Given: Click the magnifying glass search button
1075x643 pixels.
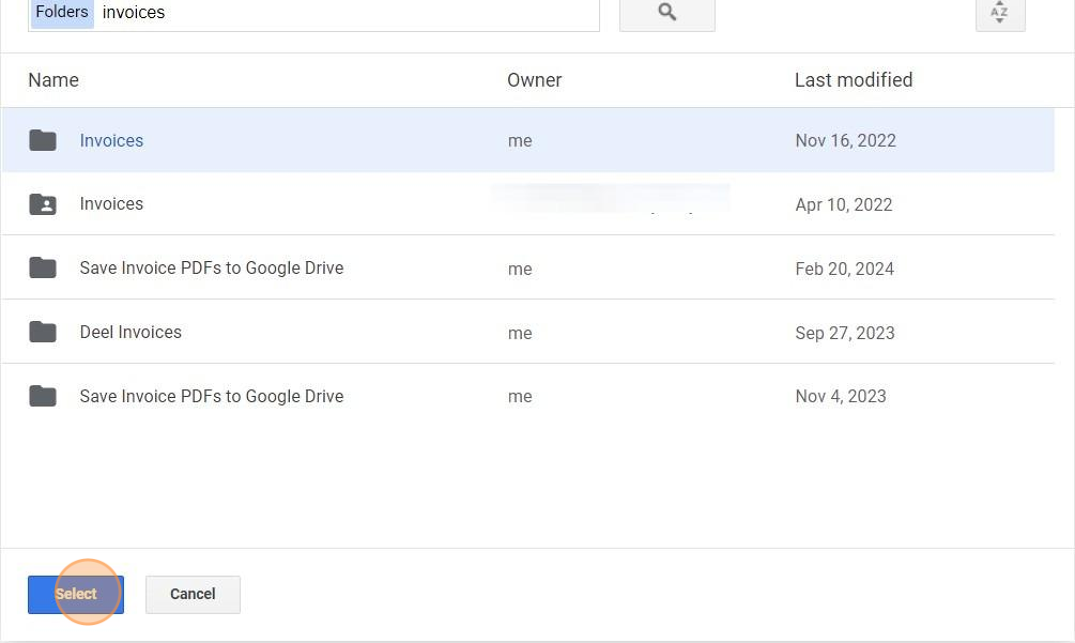Looking at the screenshot, I should pyautogui.click(x=667, y=13).
